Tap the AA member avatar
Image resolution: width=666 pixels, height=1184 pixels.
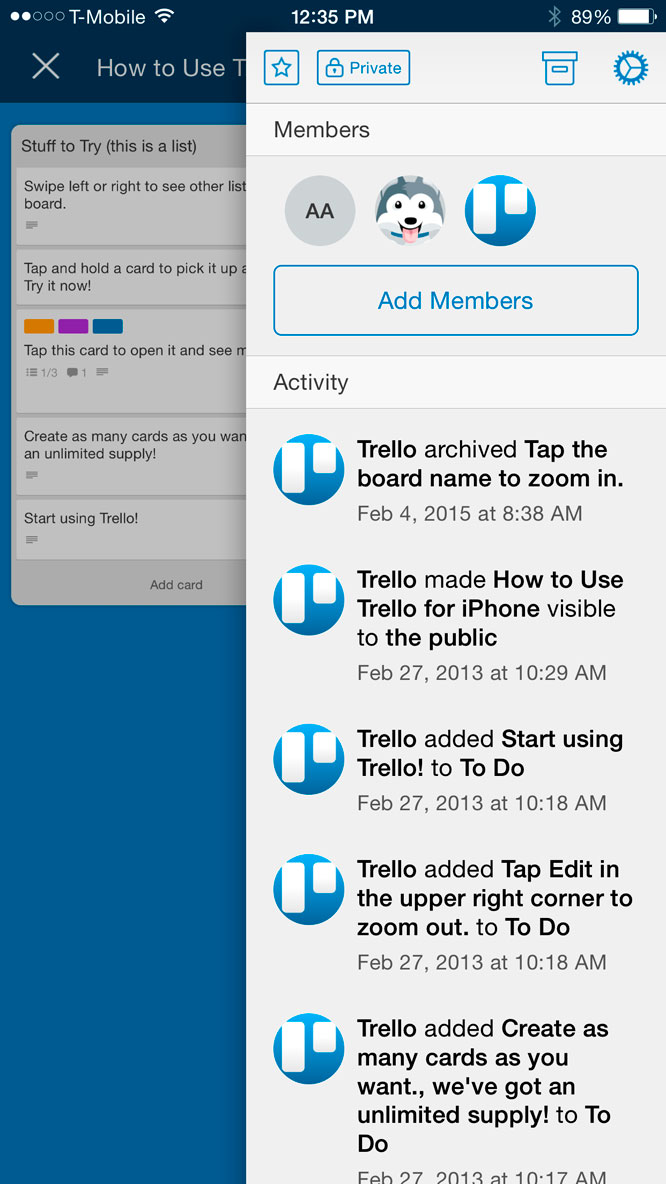click(320, 211)
